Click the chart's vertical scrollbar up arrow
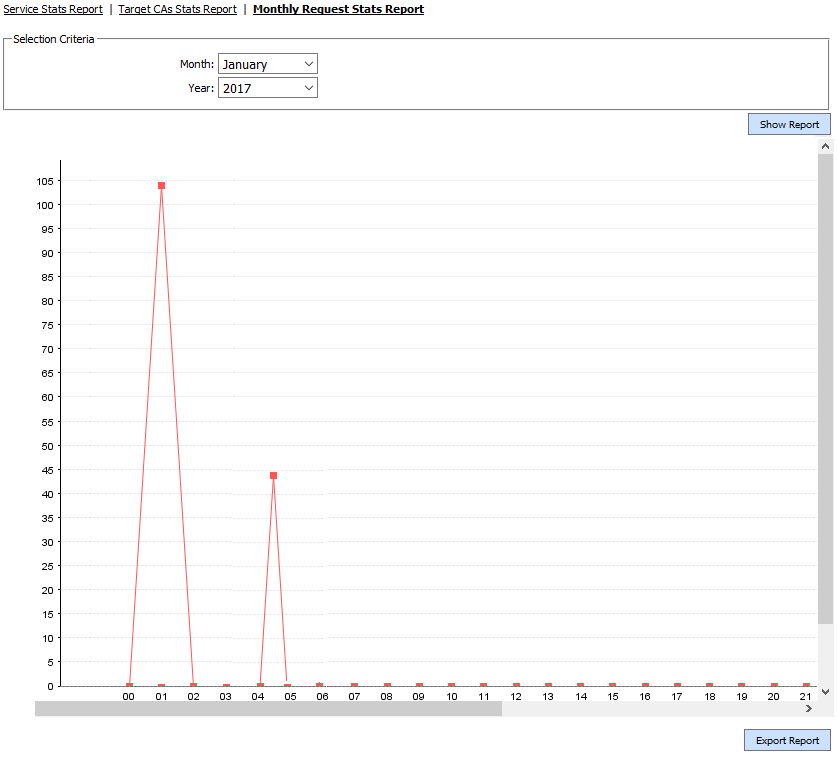 pyautogui.click(x=825, y=147)
